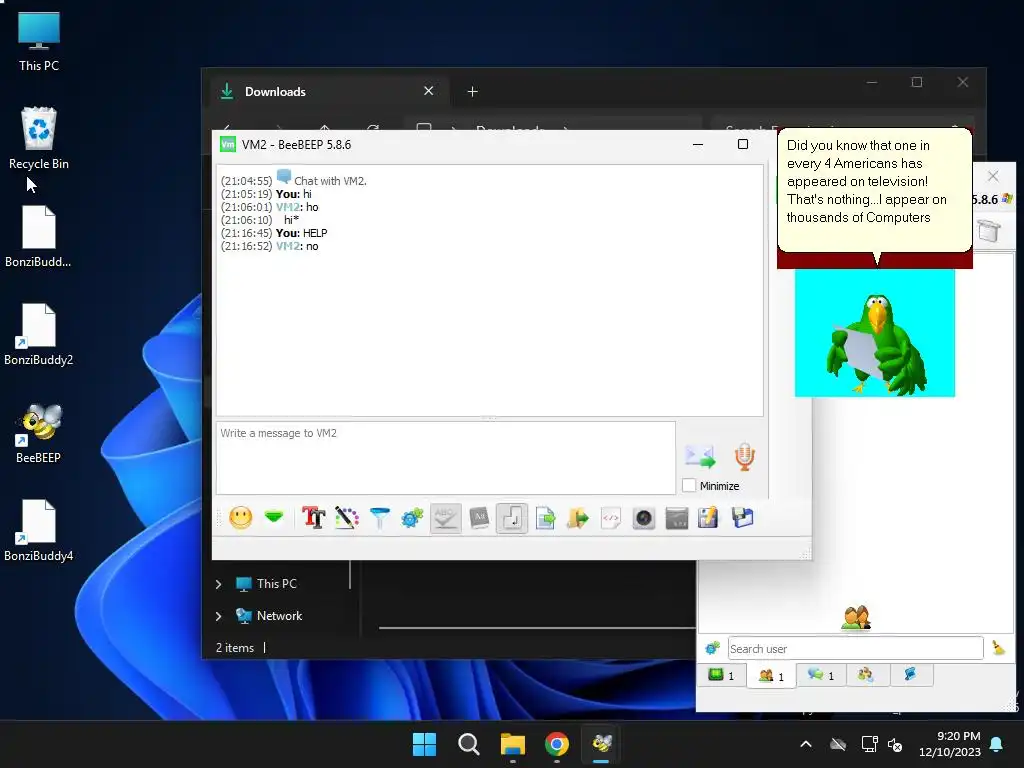The width and height of the screenshot is (1024, 768).
Task: Click the green gem icon in chat toolbar
Action: pyautogui.click(x=274, y=517)
